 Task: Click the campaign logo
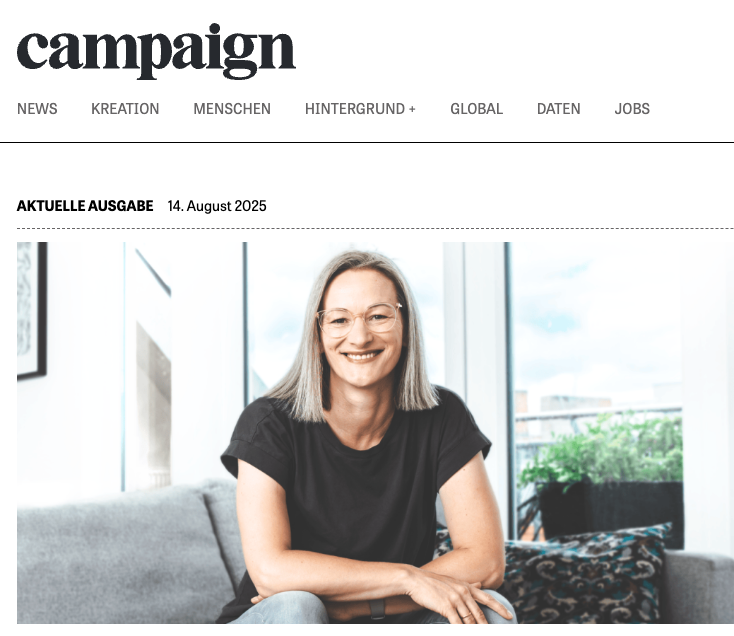point(156,51)
